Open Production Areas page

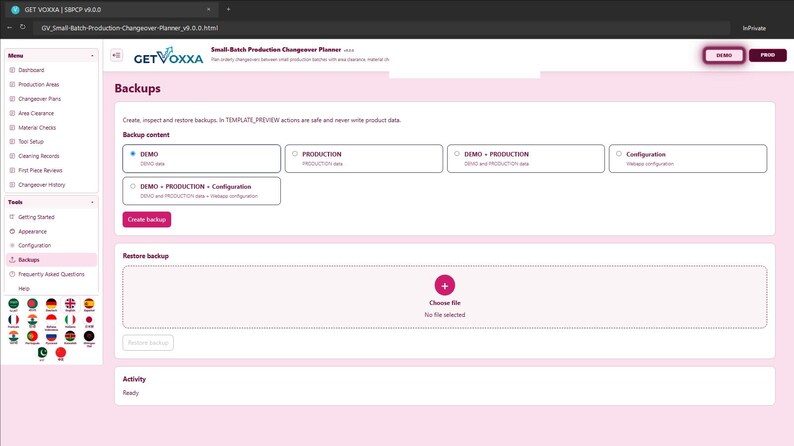pos(51,85)
